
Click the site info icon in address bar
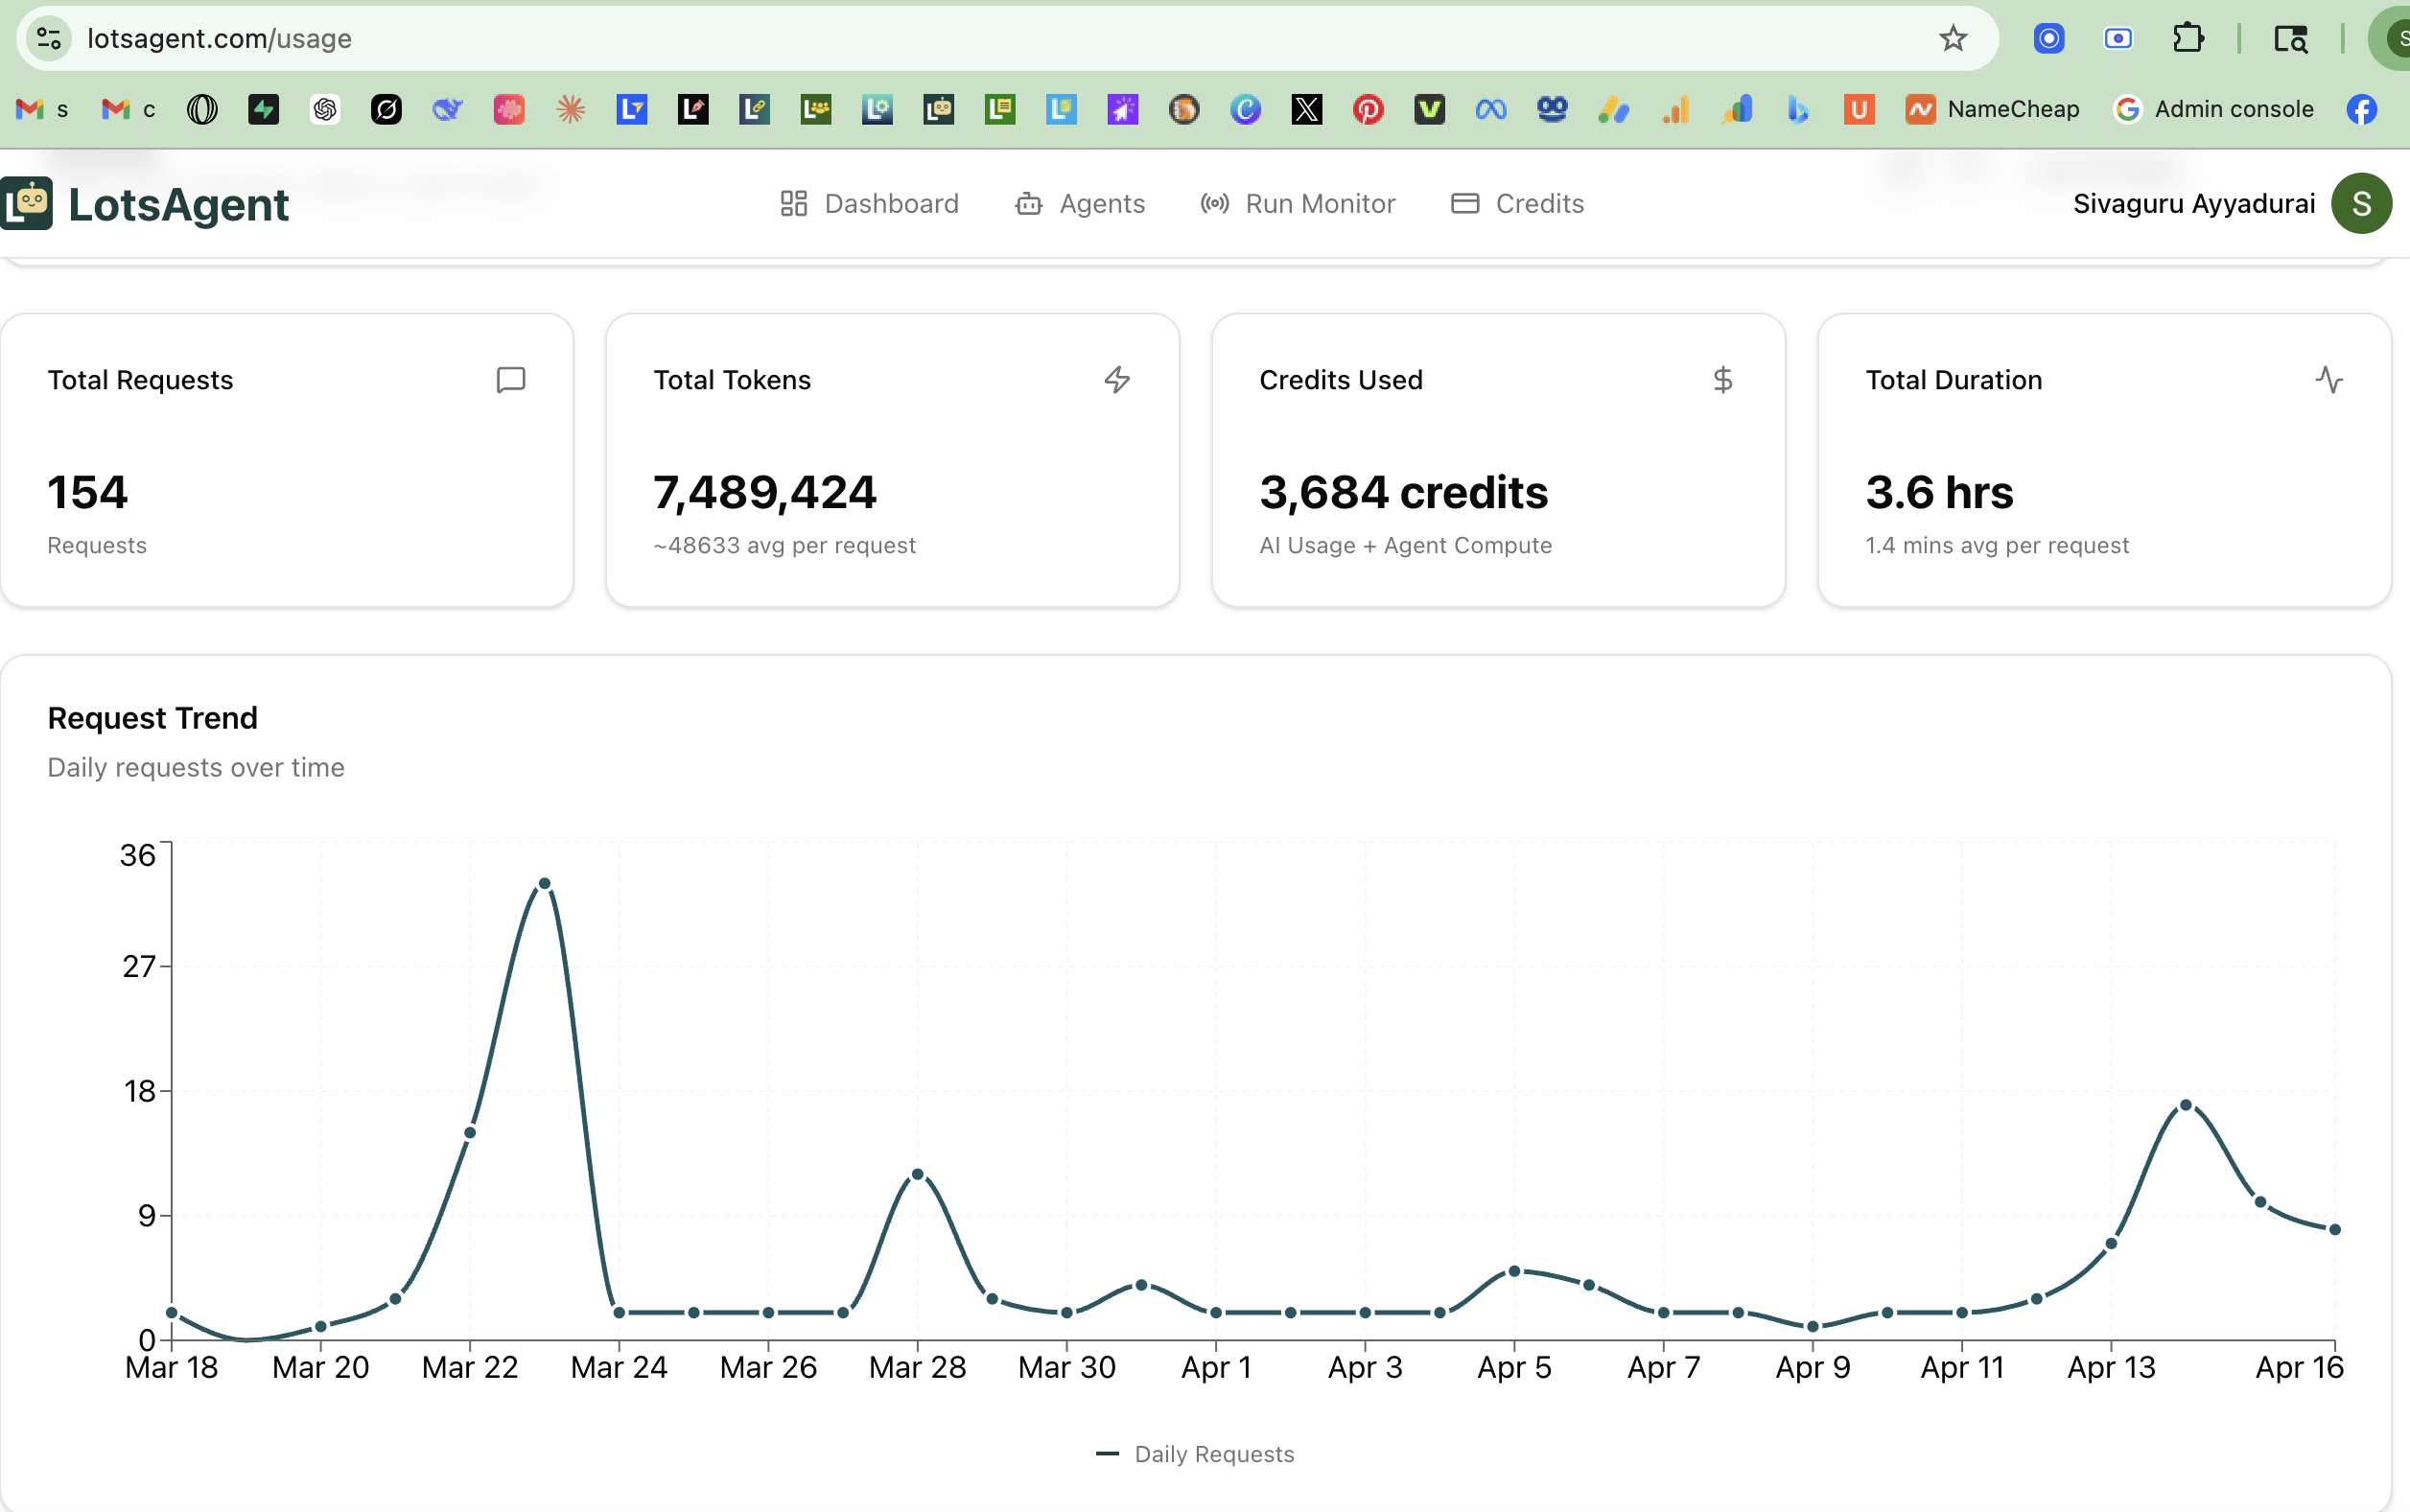point(48,39)
